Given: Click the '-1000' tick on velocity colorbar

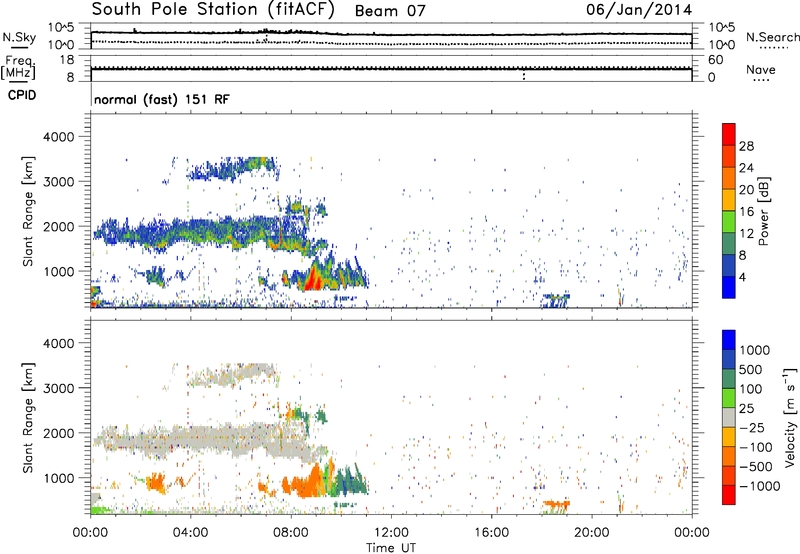Looking at the screenshot, I should [x=760, y=486].
